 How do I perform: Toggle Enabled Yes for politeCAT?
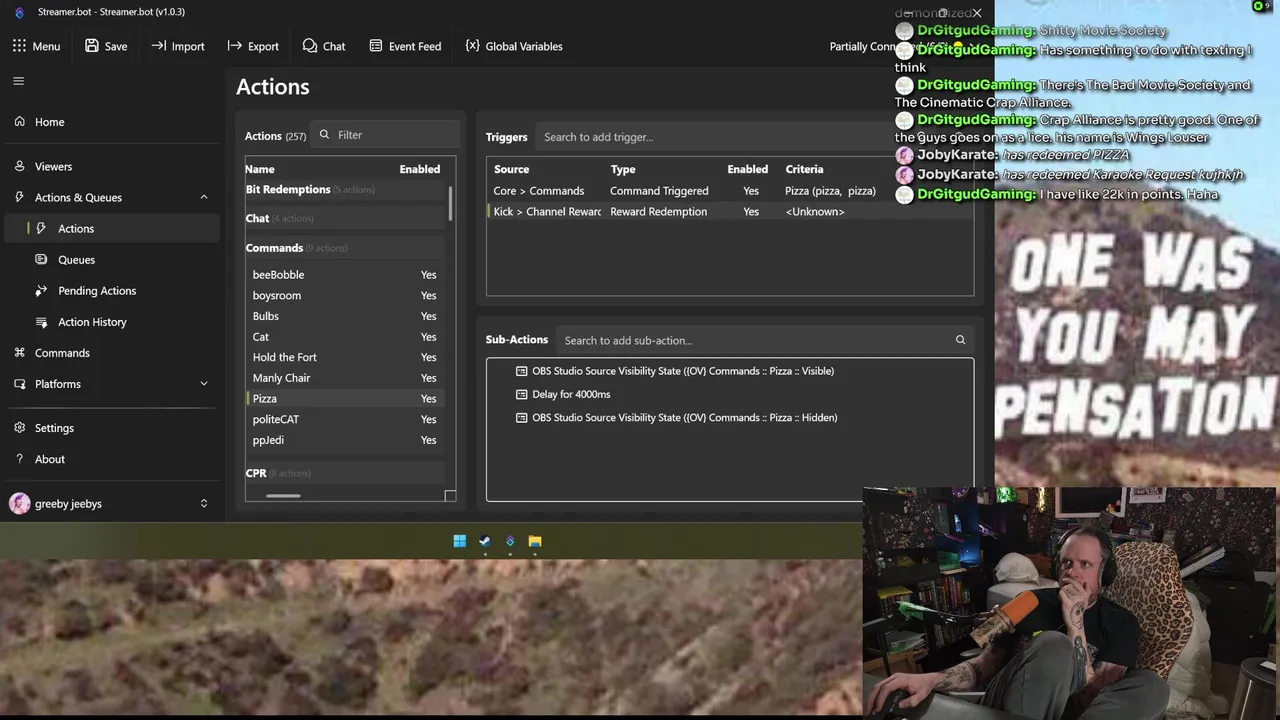point(428,419)
